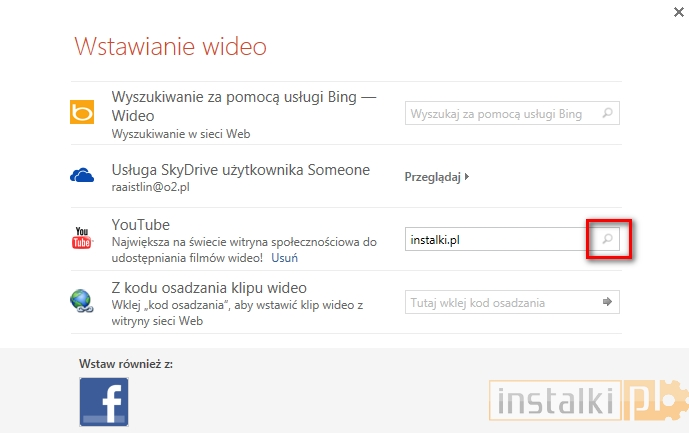Click the YouTube field containing instalki.pl
The height and width of the screenshot is (433, 689).
(x=497, y=240)
